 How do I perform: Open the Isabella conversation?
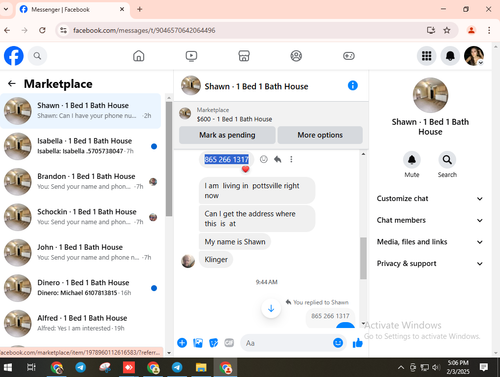(x=81, y=146)
